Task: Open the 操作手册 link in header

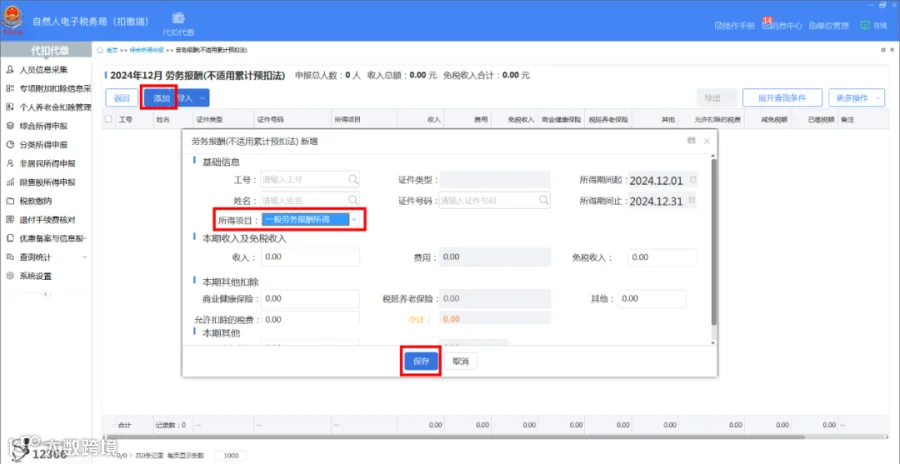Action: point(734,26)
